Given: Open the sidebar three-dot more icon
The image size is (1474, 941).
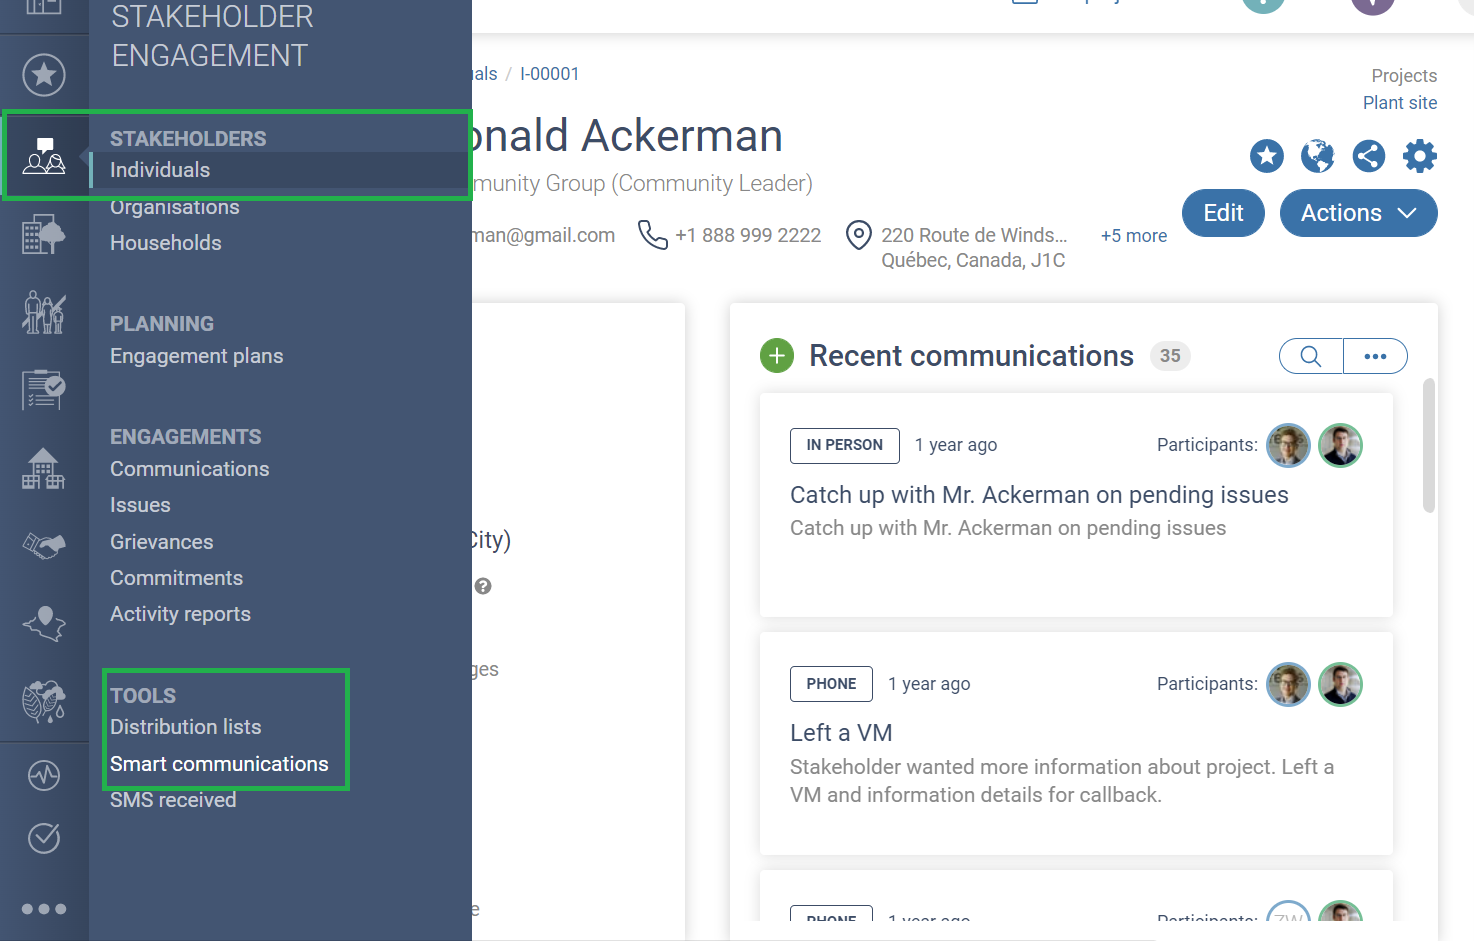Looking at the screenshot, I should click(44, 909).
